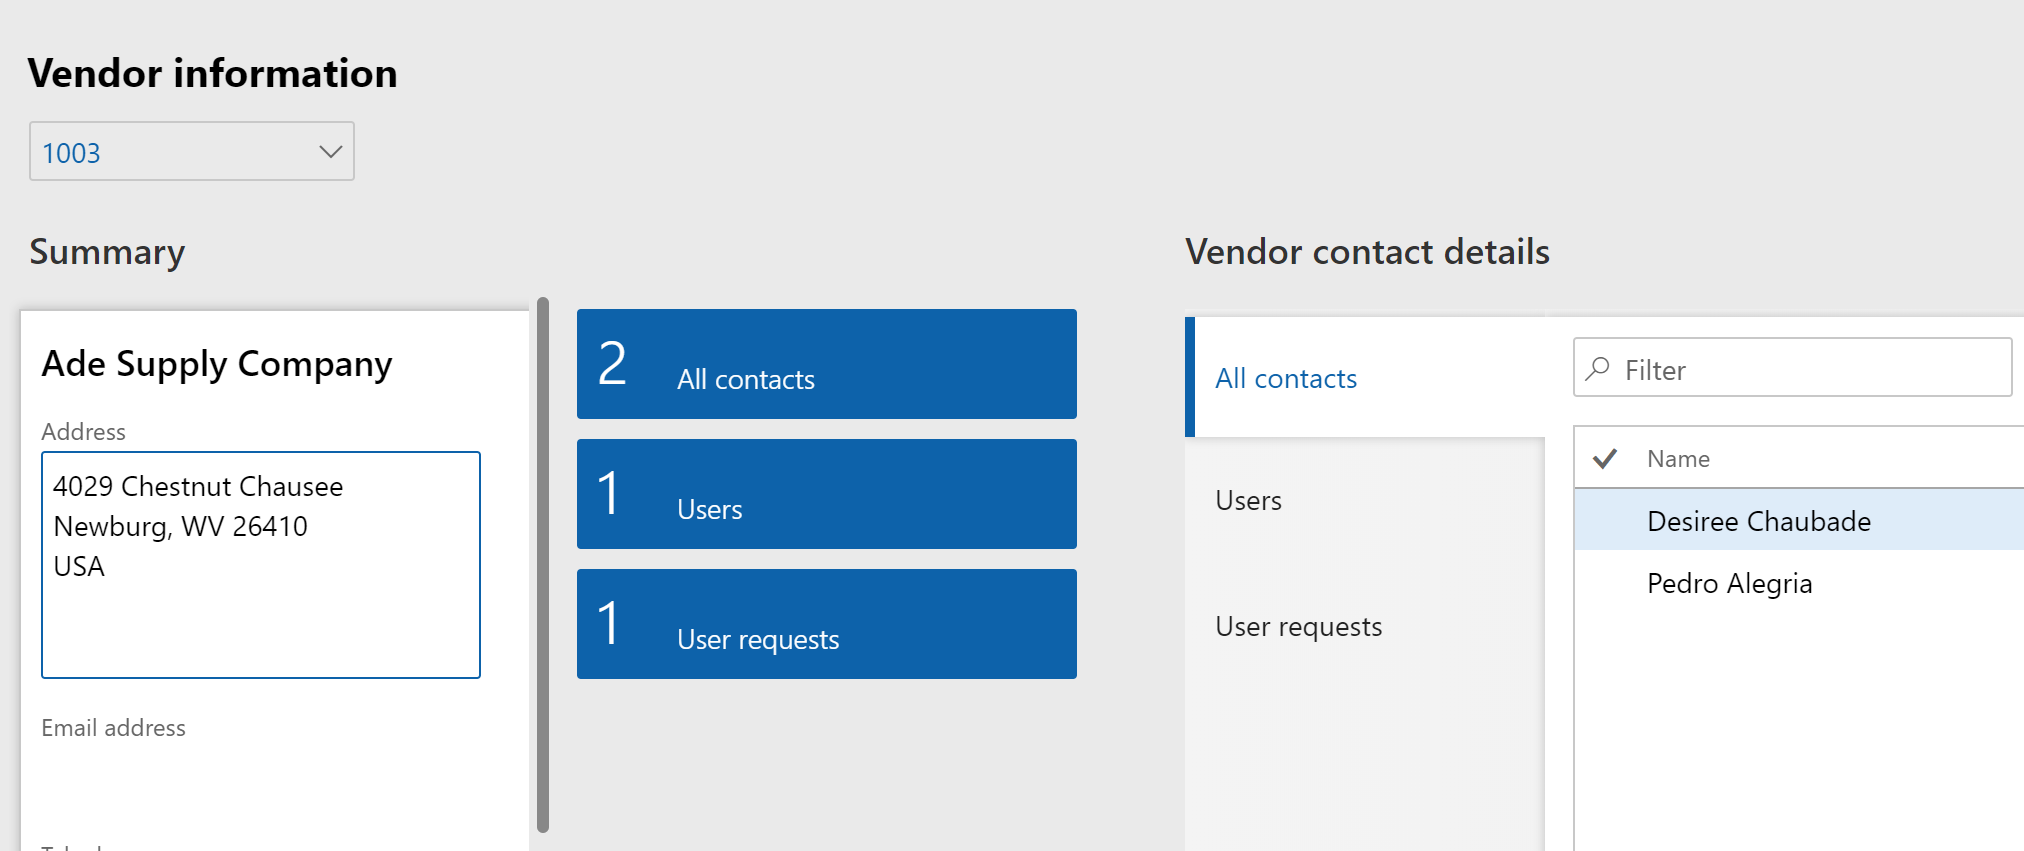Click the 1003 vendor account value
Viewport: 2024px width, 851px height.
[x=72, y=153]
